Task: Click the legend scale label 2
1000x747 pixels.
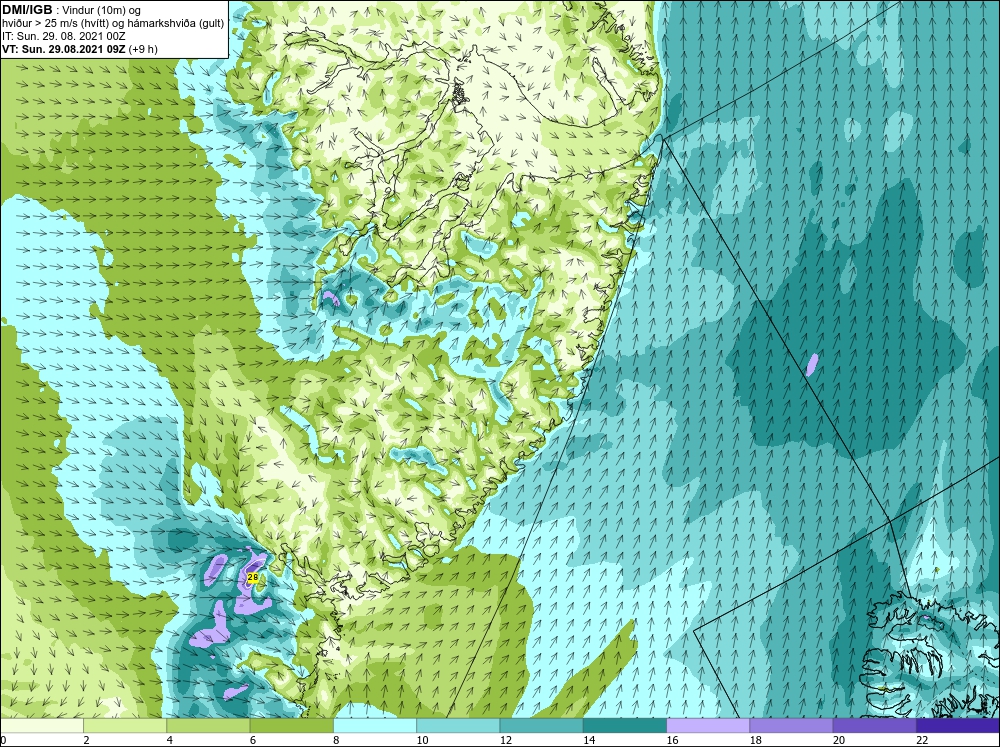Action: (86, 740)
